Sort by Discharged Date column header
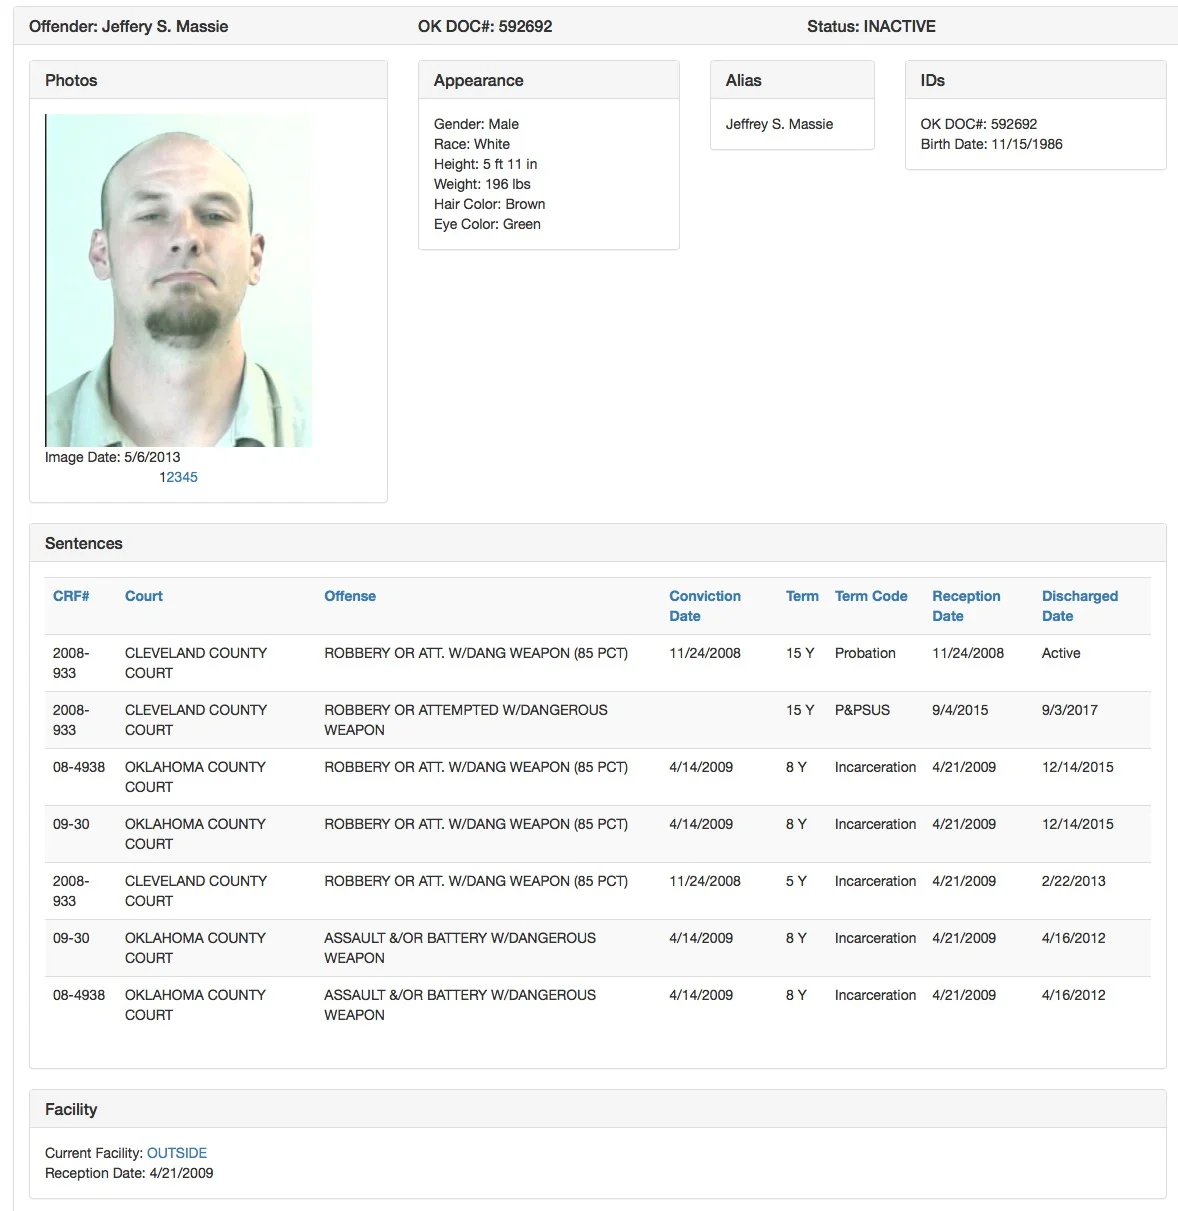Viewport: 1178px width, 1211px height. 1080,606
